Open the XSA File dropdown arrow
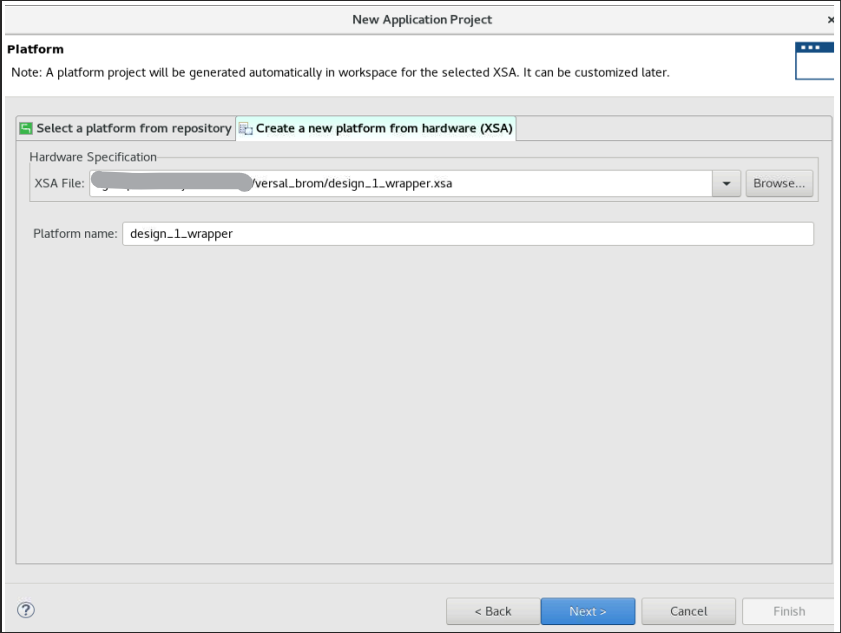The height and width of the screenshot is (633, 841). click(725, 183)
